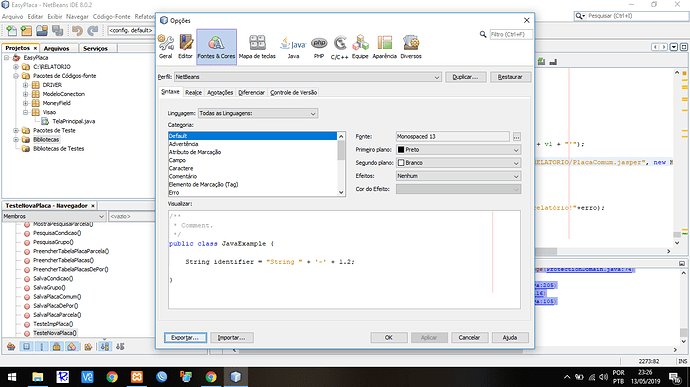Viewport: 690px width, 387px height.
Task: Open the Diversos options category
Action: [411, 47]
